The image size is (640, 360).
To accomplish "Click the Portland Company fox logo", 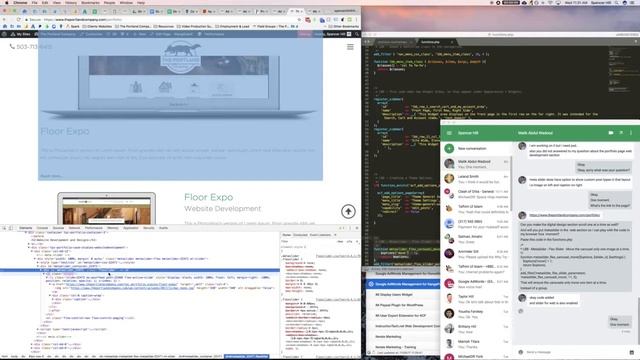I will pyautogui.click(x=180, y=58).
